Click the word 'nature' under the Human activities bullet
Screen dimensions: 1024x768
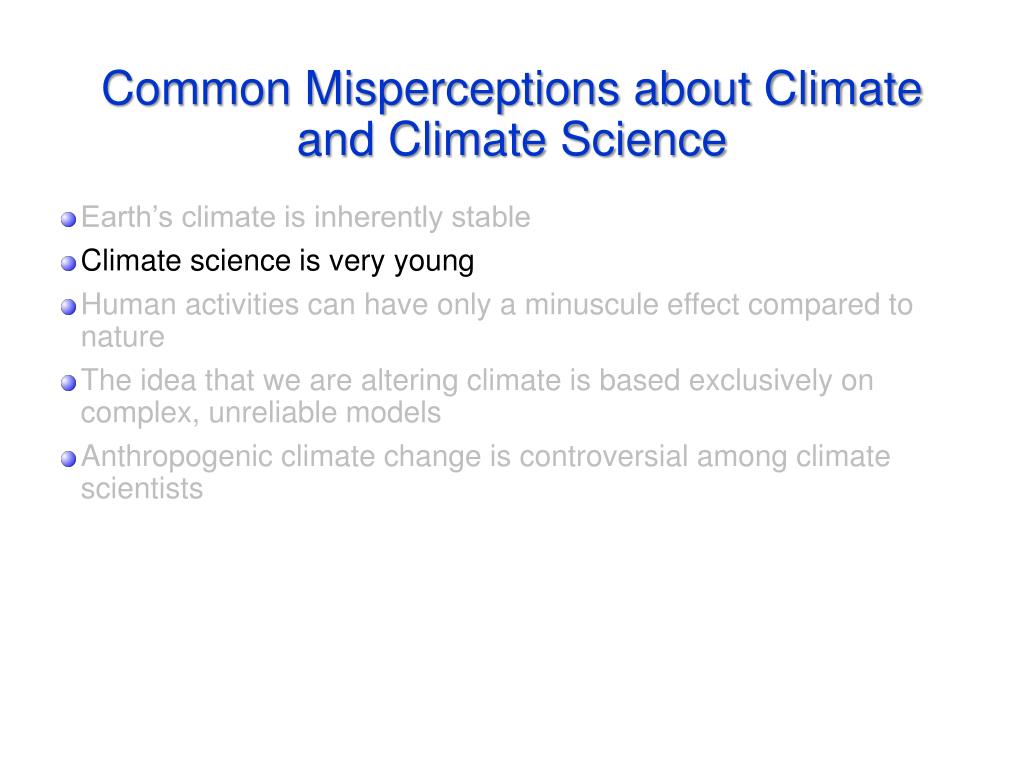(x=123, y=338)
